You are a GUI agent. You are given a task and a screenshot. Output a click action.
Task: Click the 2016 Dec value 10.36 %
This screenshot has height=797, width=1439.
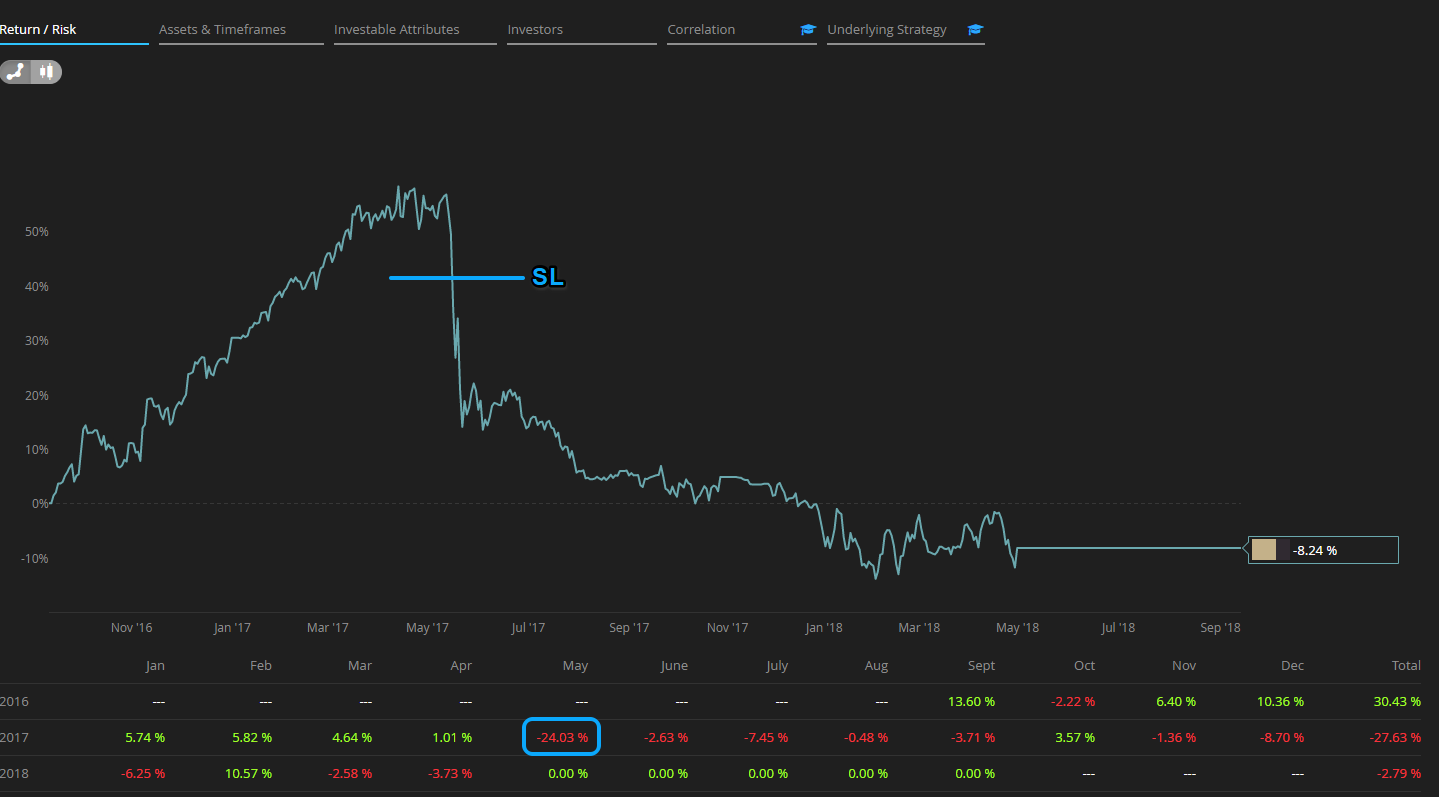pos(1280,702)
